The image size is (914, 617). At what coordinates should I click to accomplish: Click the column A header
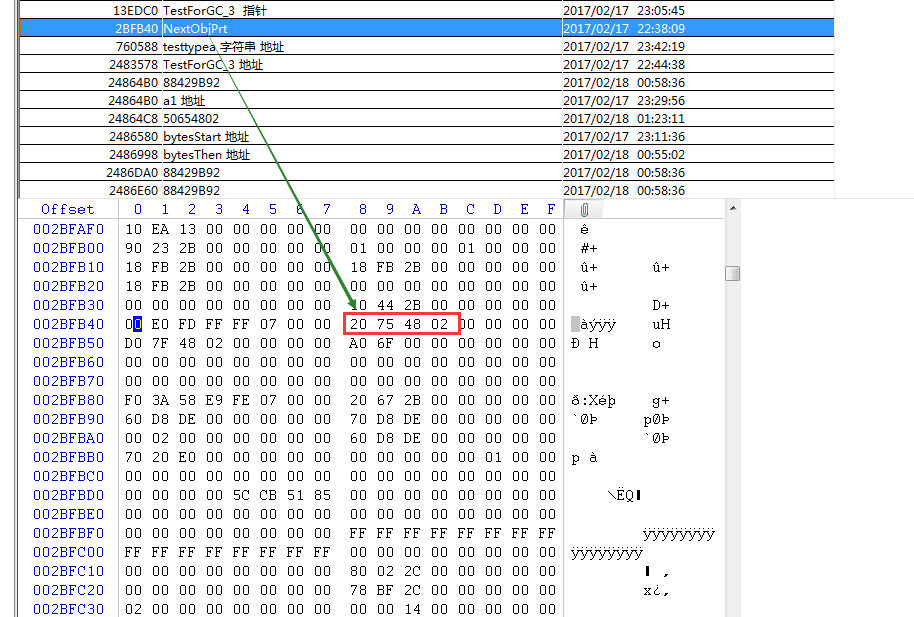pyautogui.click(x=416, y=209)
